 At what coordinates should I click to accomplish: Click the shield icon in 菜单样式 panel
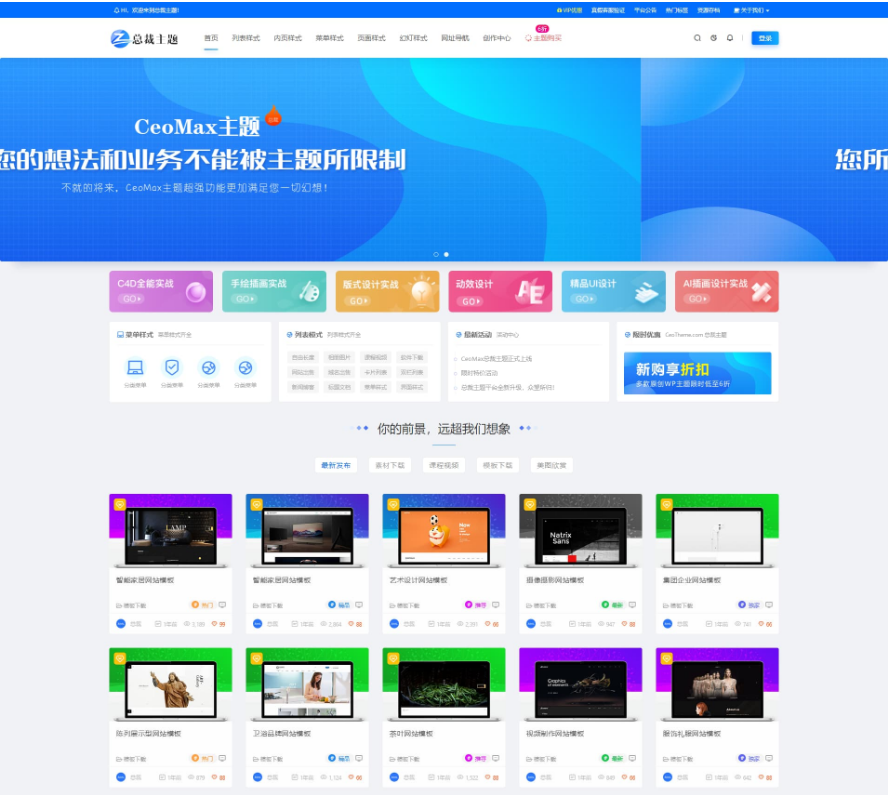click(x=172, y=367)
